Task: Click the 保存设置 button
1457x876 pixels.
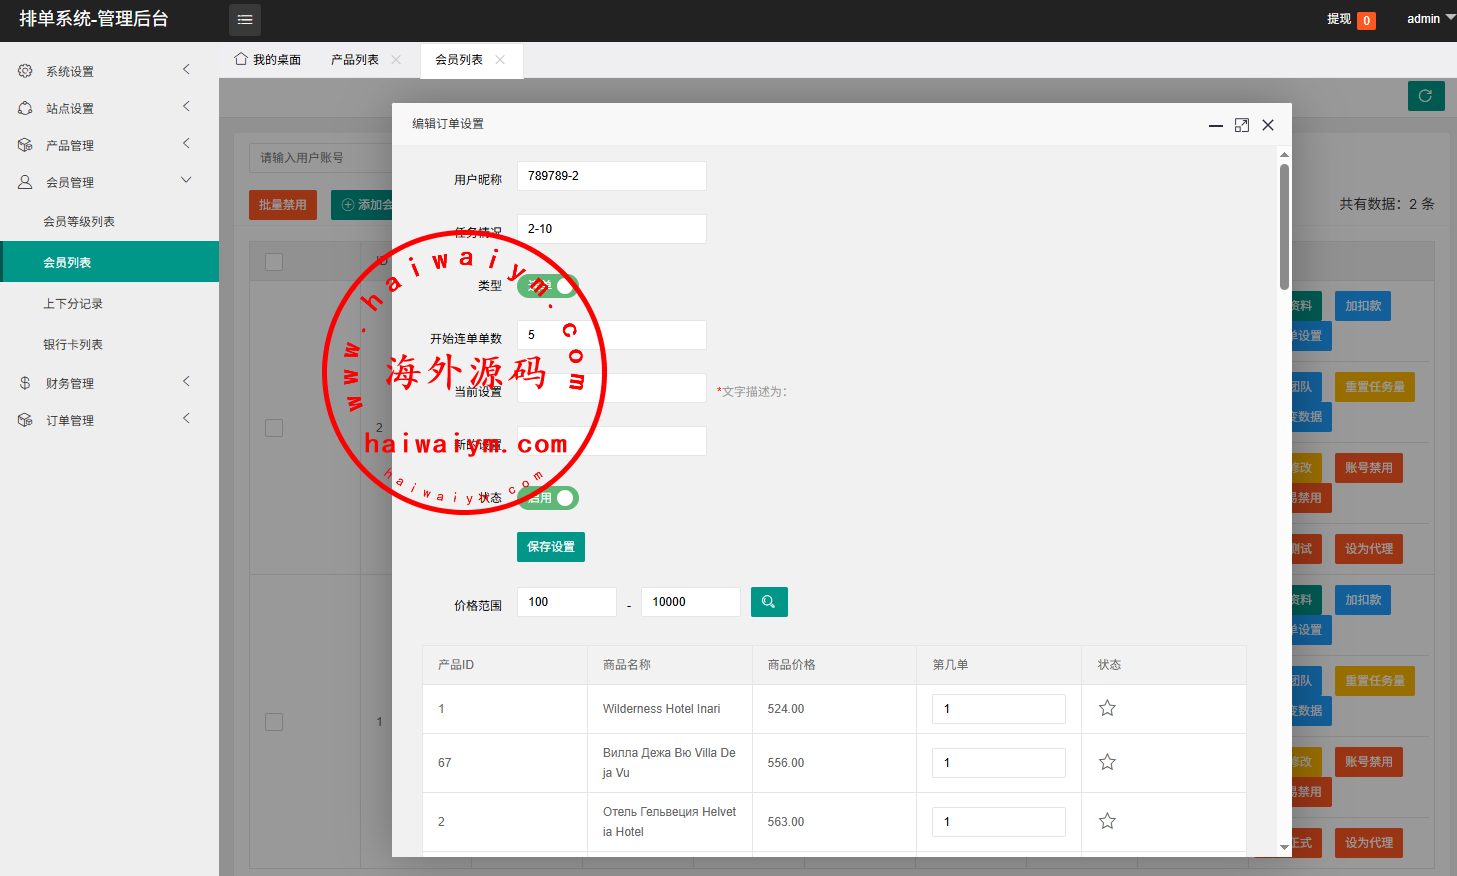Action: tap(551, 547)
